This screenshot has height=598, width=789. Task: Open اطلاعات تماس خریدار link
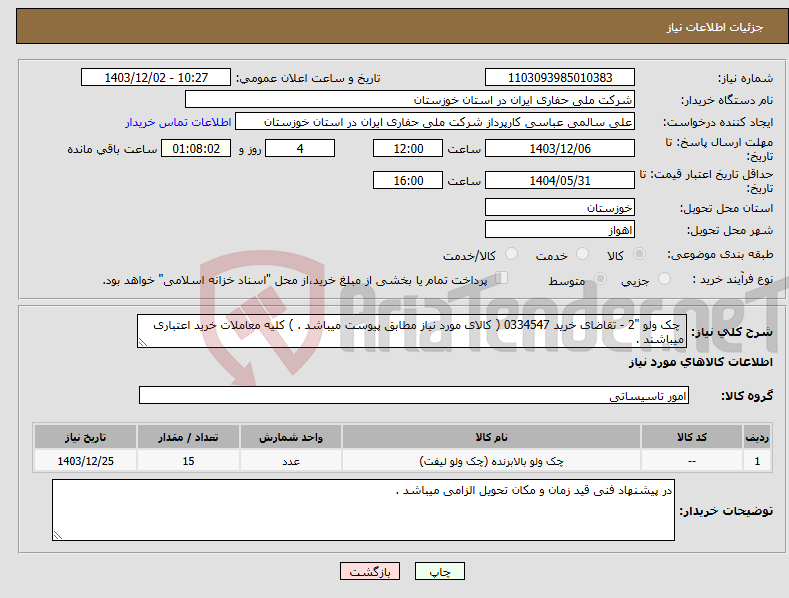[x=178, y=122]
